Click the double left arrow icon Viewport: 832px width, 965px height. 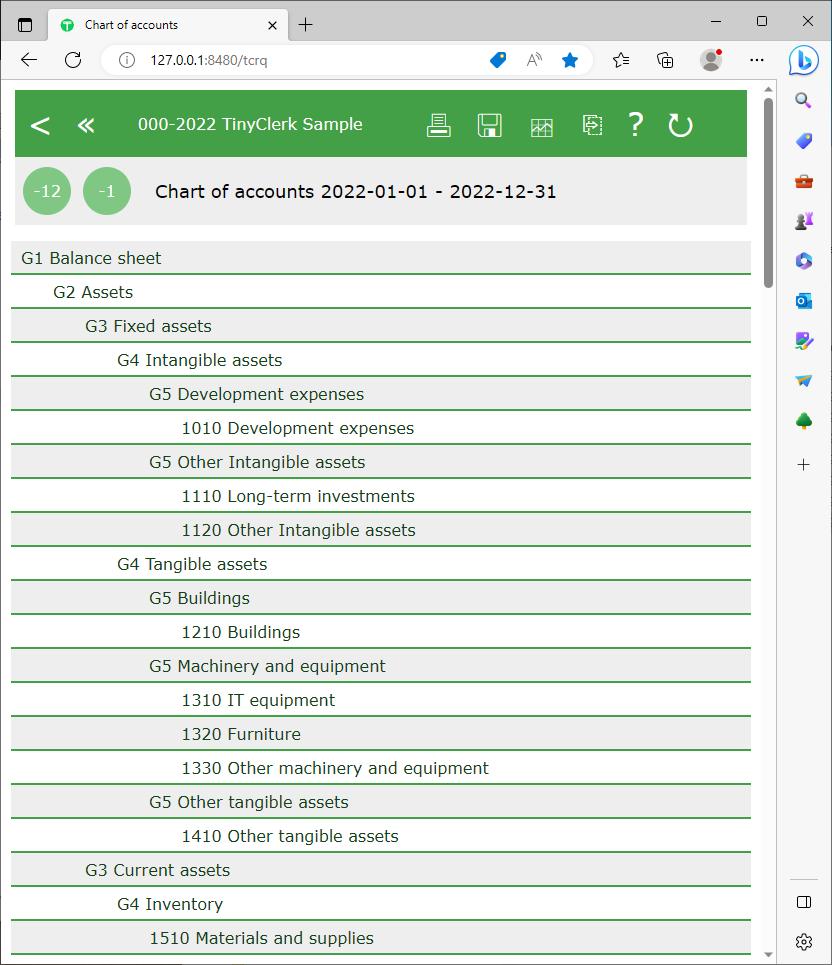pos(86,125)
